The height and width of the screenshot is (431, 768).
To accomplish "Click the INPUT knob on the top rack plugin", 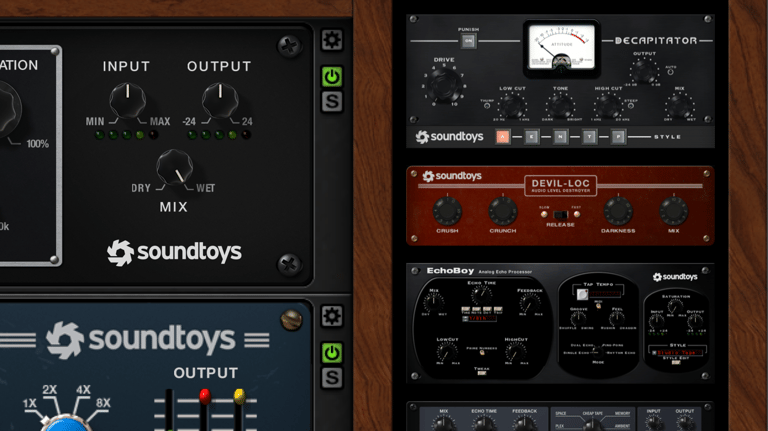I will tap(127, 100).
